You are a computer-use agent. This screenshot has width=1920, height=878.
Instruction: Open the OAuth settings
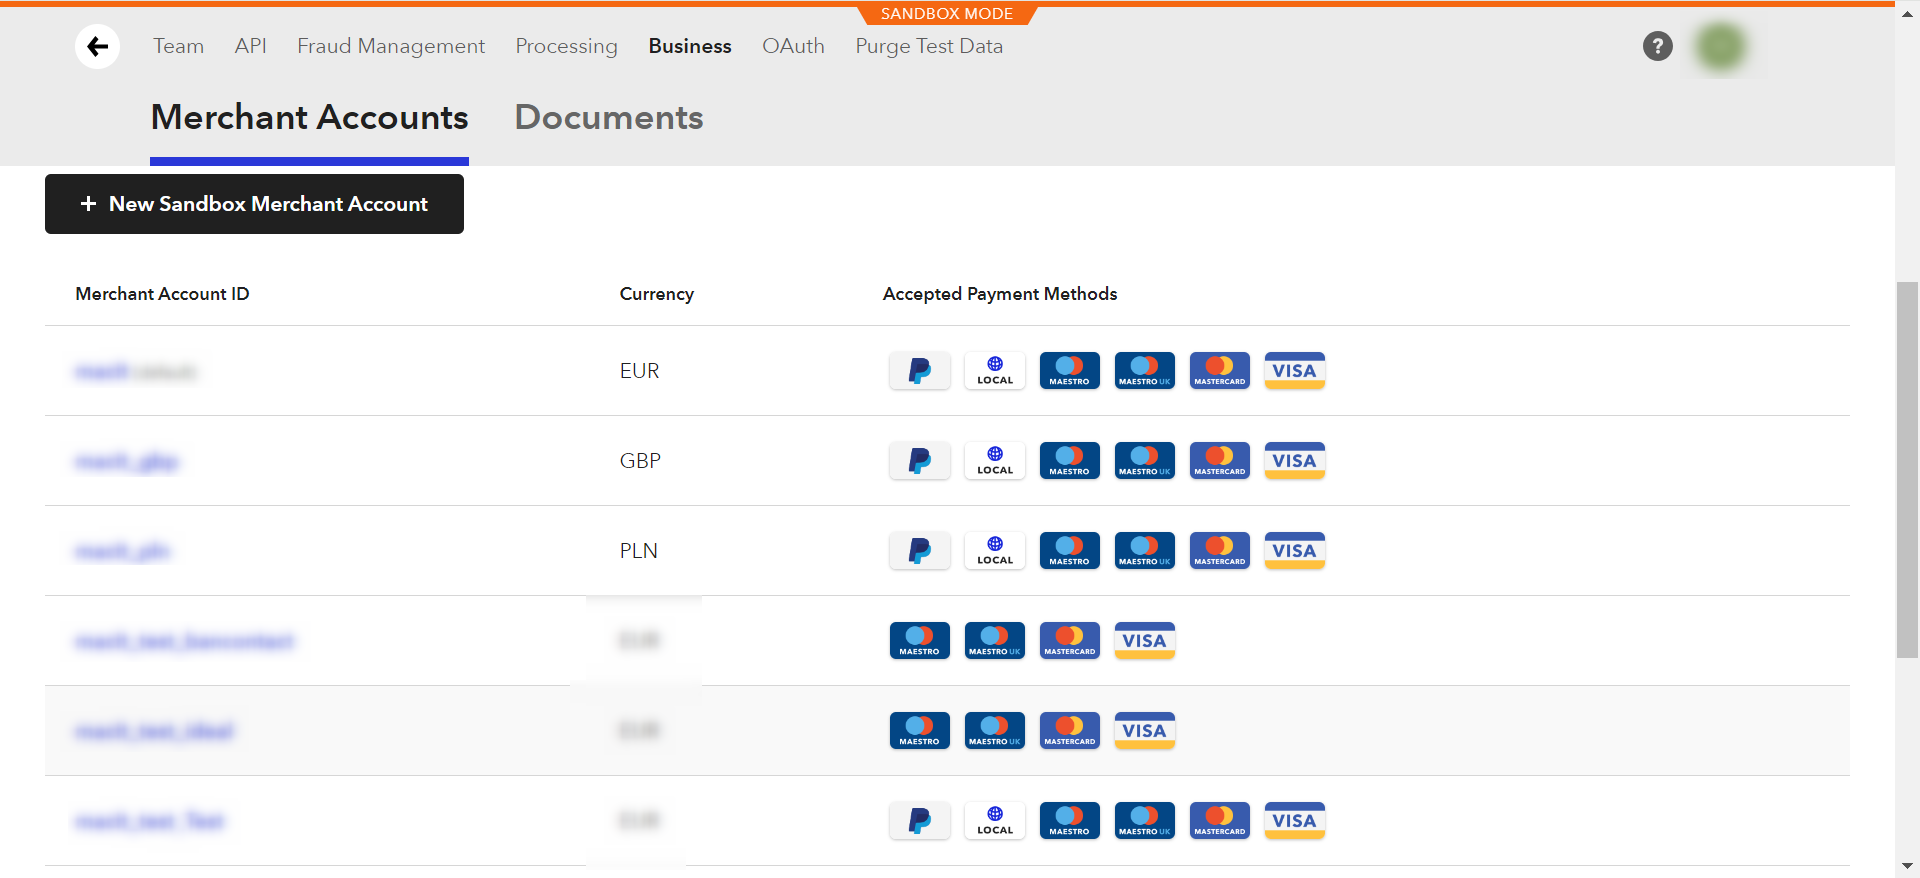793,46
